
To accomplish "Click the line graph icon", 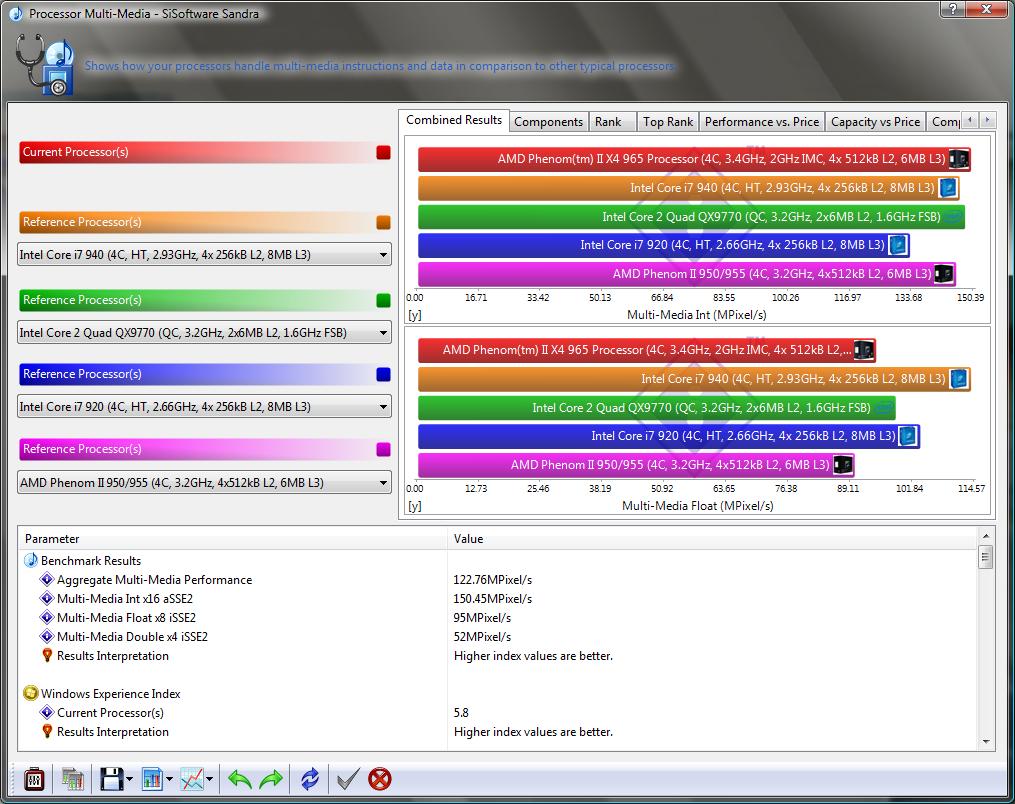I will (193, 779).
